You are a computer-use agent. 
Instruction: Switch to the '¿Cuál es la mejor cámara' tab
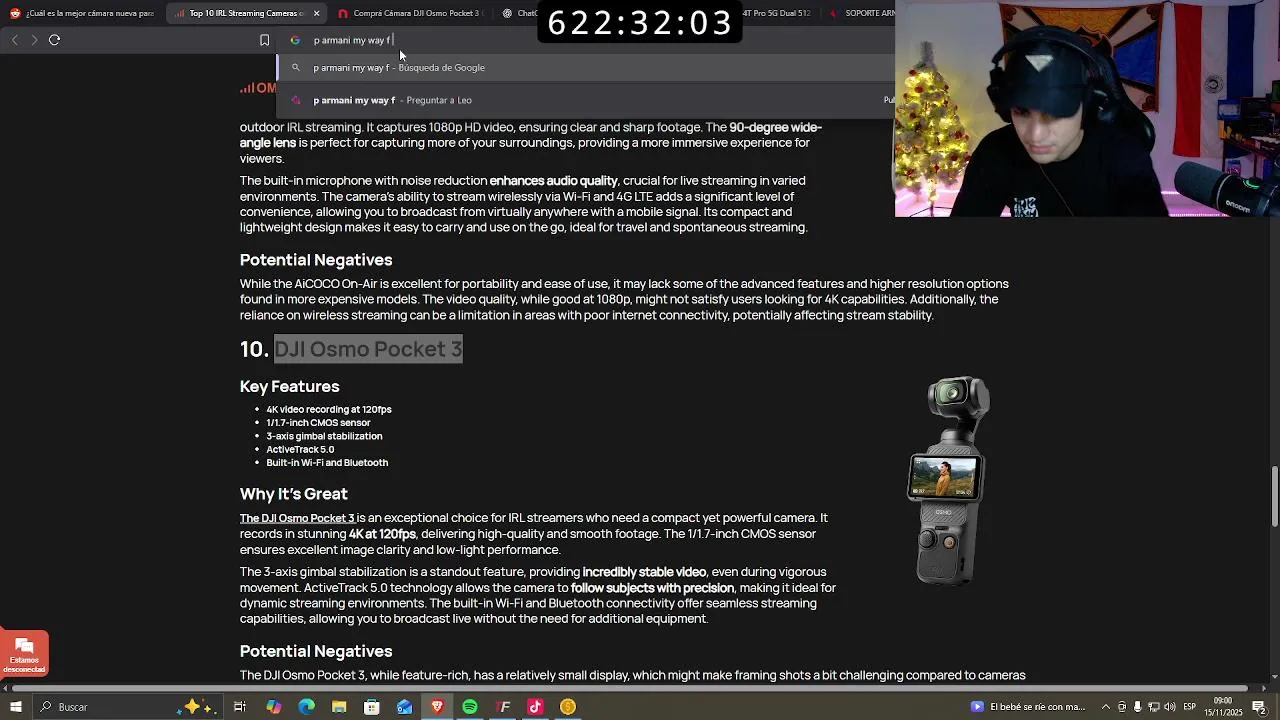coord(82,13)
